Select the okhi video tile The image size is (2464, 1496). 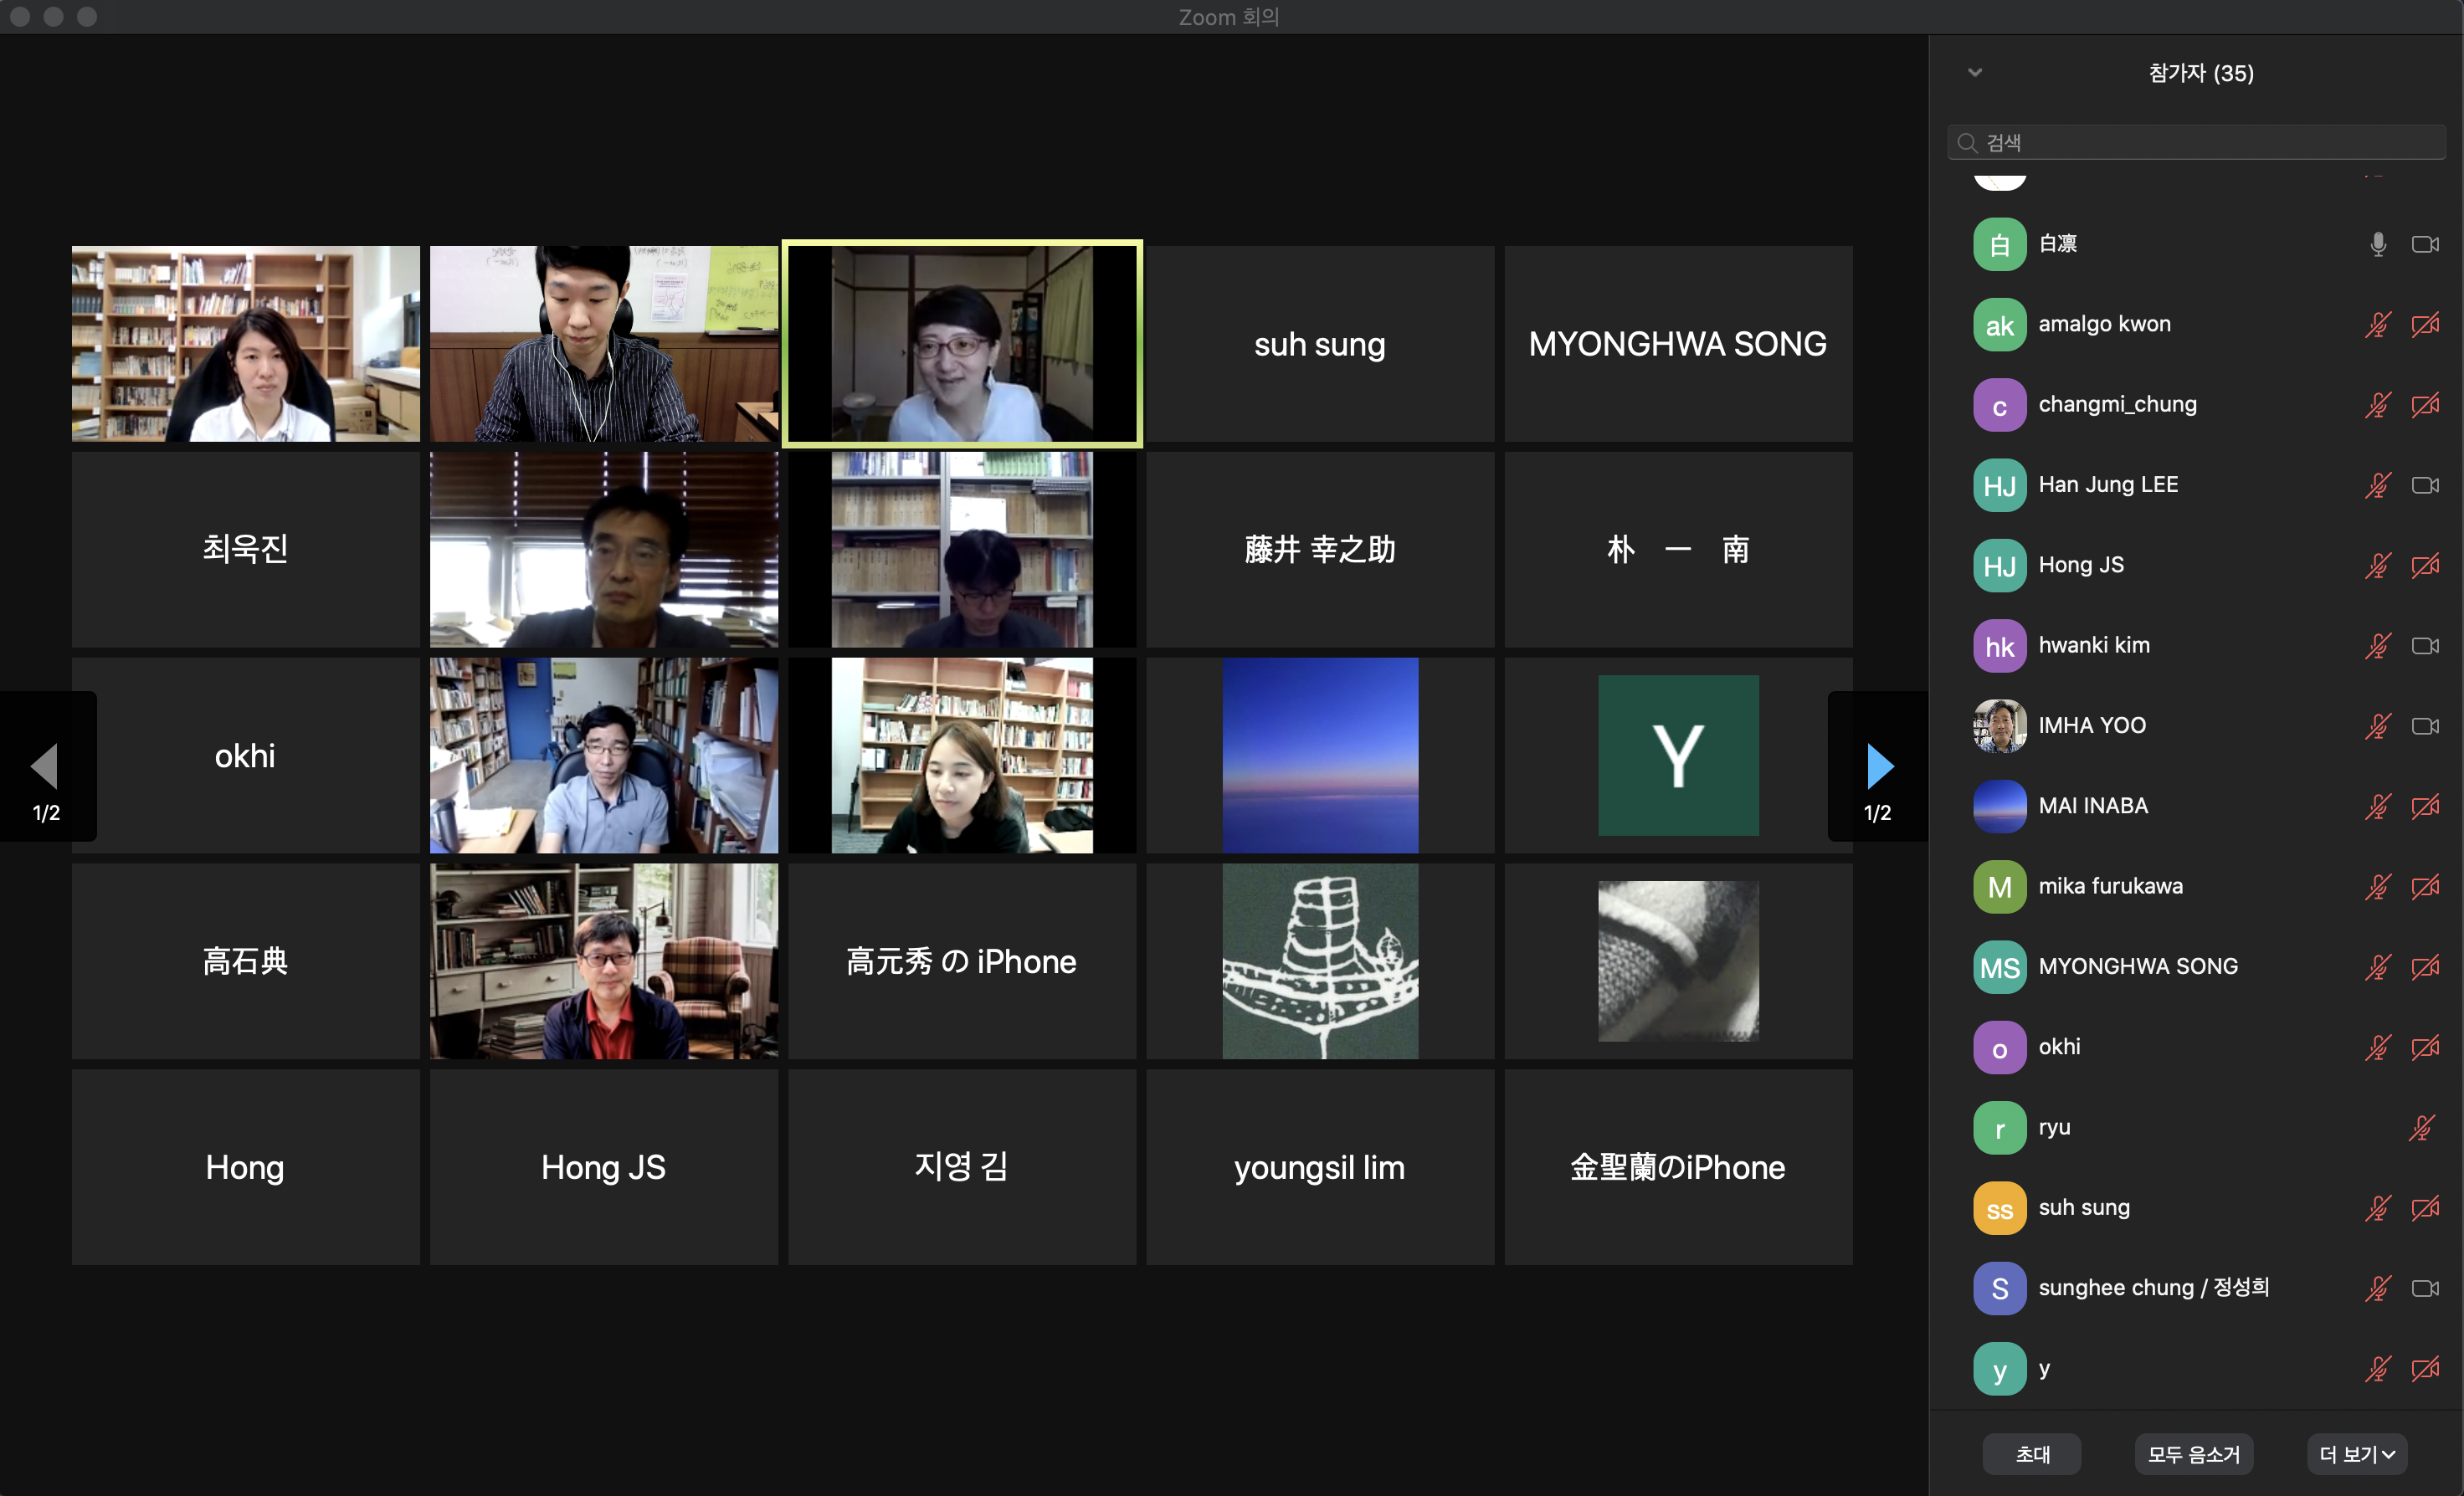(245, 755)
